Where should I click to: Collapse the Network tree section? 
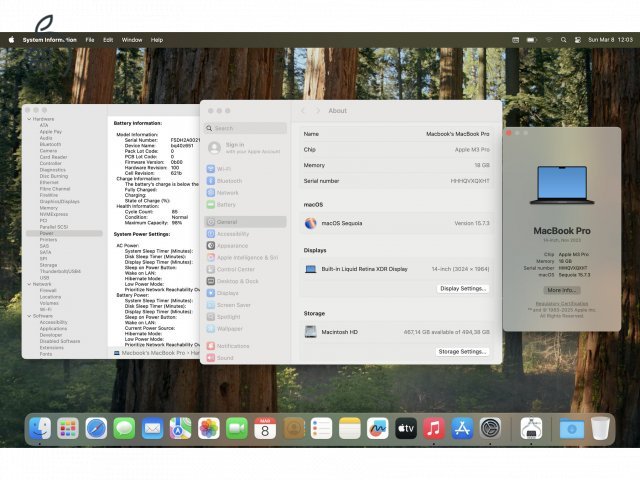29,284
